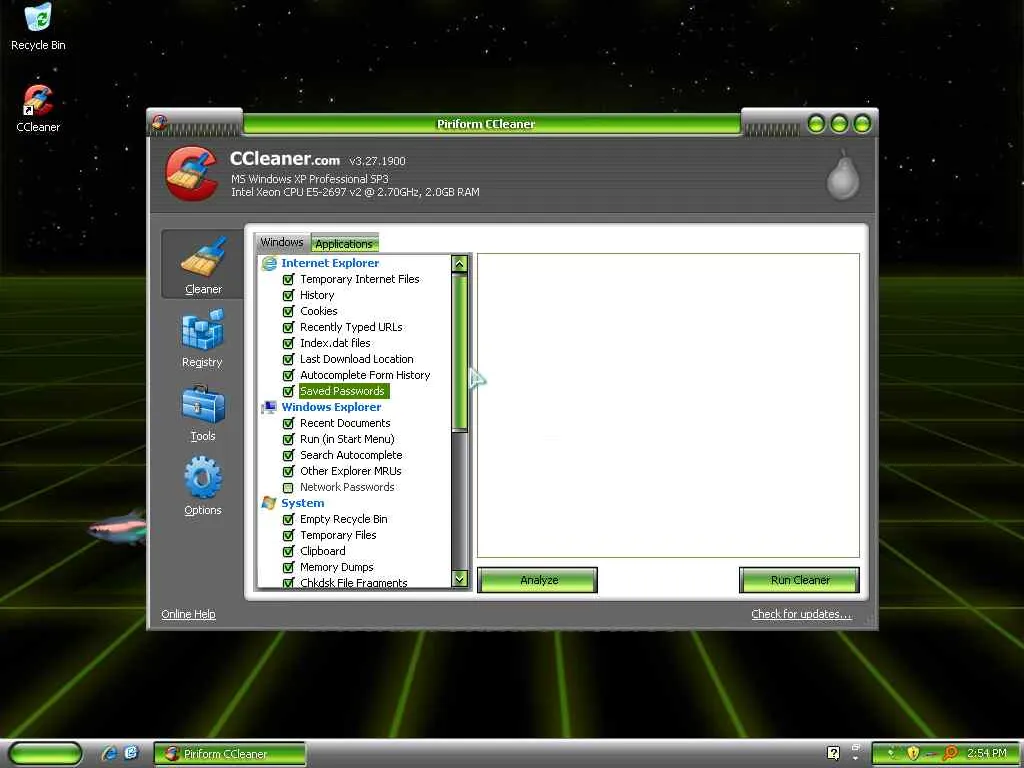Click the Internet Explorer group icon
This screenshot has width=1024, height=768.
pyautogui.click(x=269, y=263)
